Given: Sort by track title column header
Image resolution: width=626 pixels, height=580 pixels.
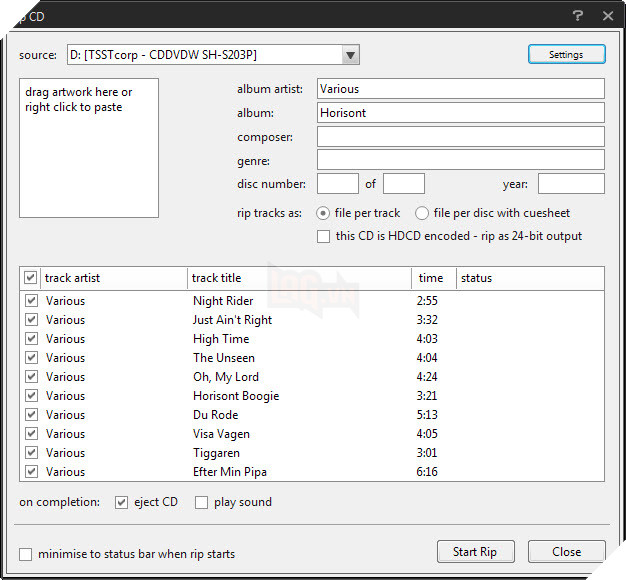Looking at the screenshot, I should [298, 278].
